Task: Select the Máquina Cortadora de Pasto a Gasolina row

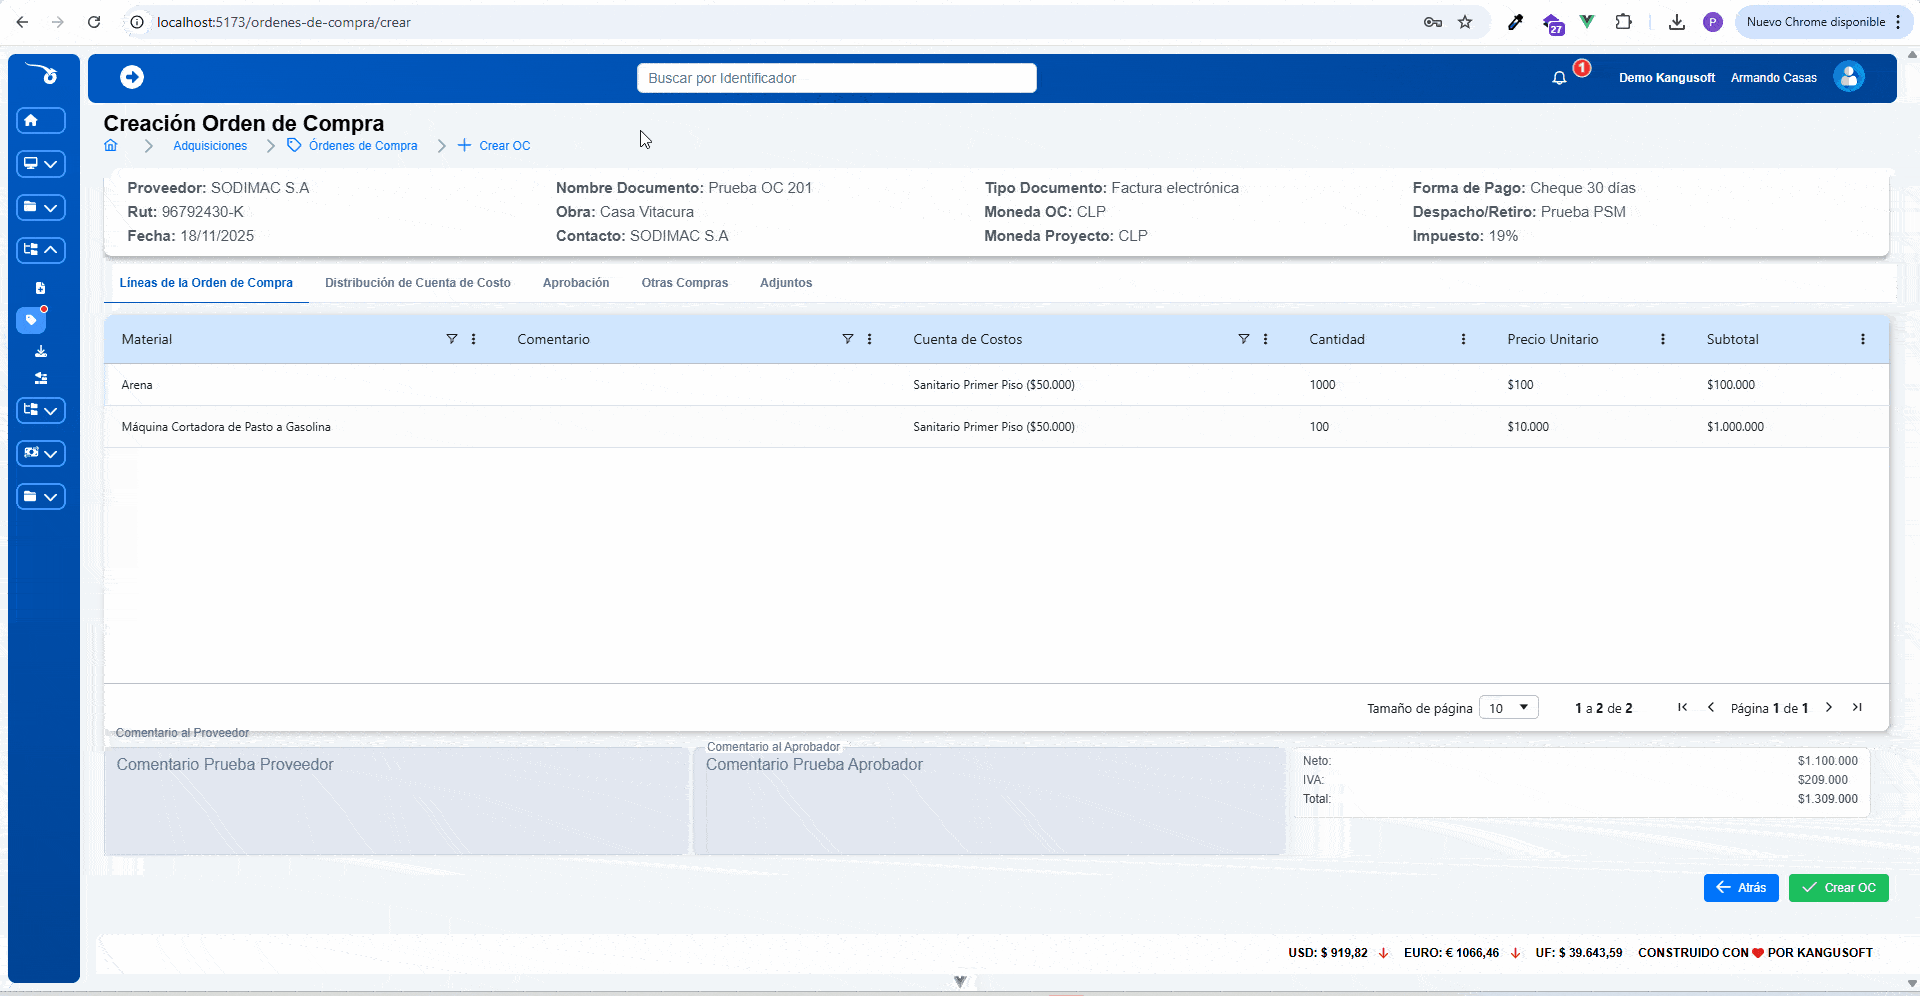Action: pos(996,427)
